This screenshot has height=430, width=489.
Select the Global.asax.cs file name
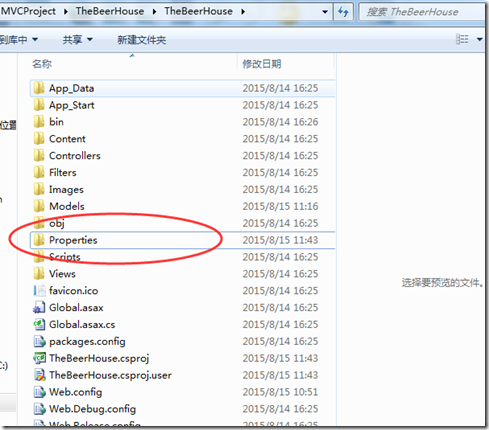click(x=82, y=324)
